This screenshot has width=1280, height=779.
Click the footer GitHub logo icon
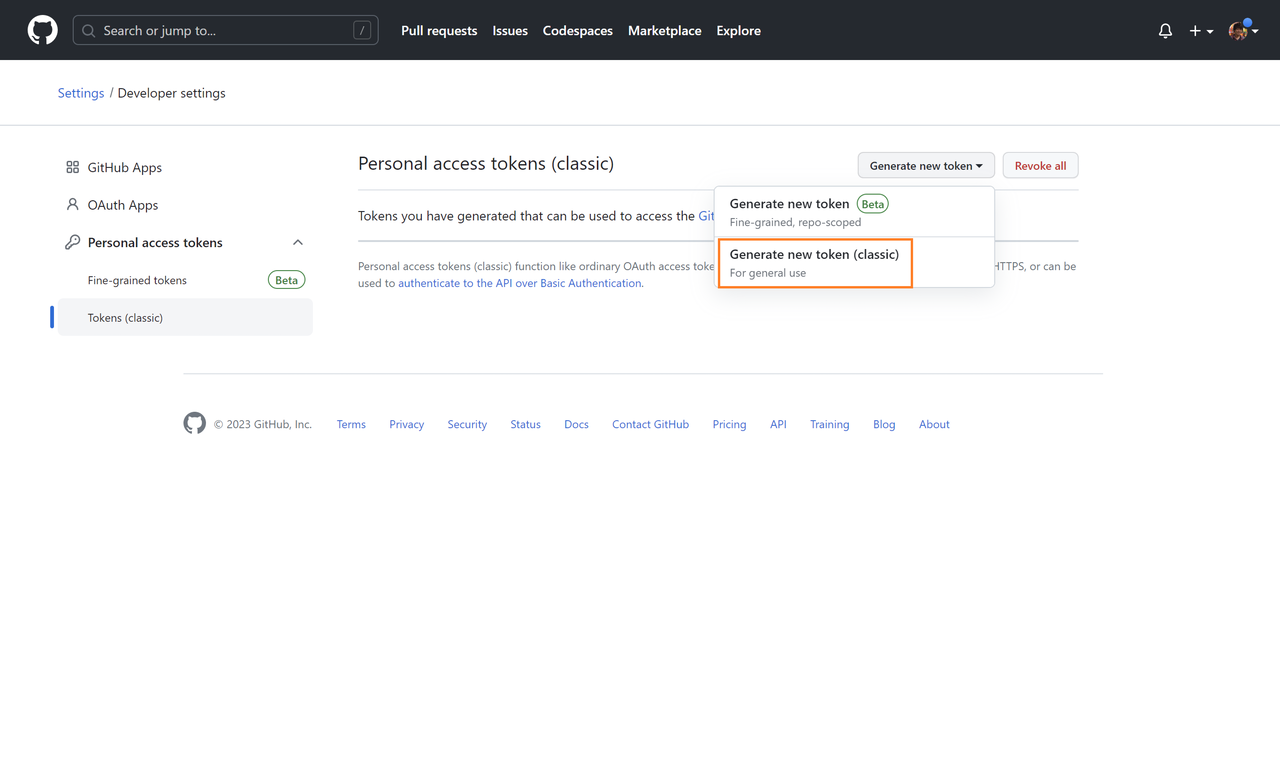point(195,423)
